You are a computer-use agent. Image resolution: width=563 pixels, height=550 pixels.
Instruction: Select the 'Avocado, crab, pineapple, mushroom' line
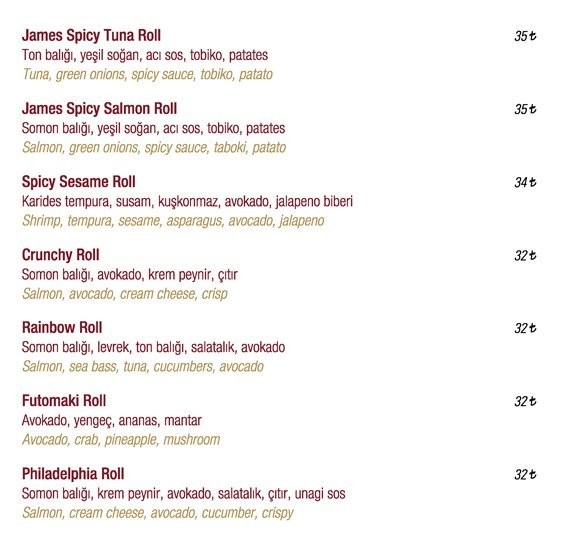[121, 440]
